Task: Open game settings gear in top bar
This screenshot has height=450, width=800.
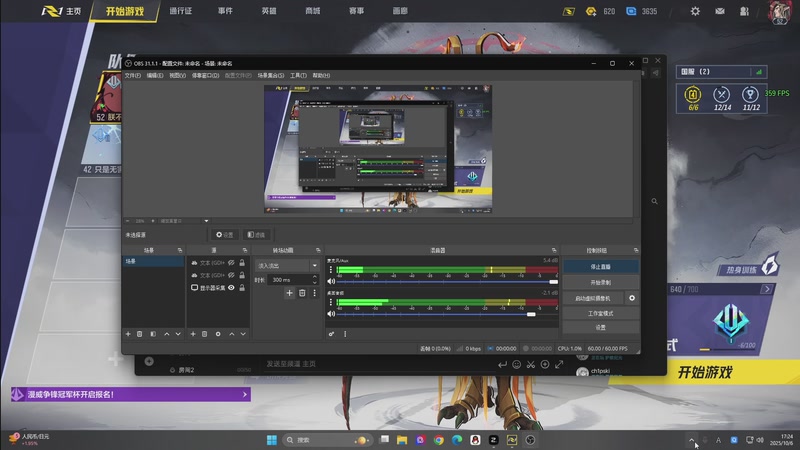Action: point(695,11)
